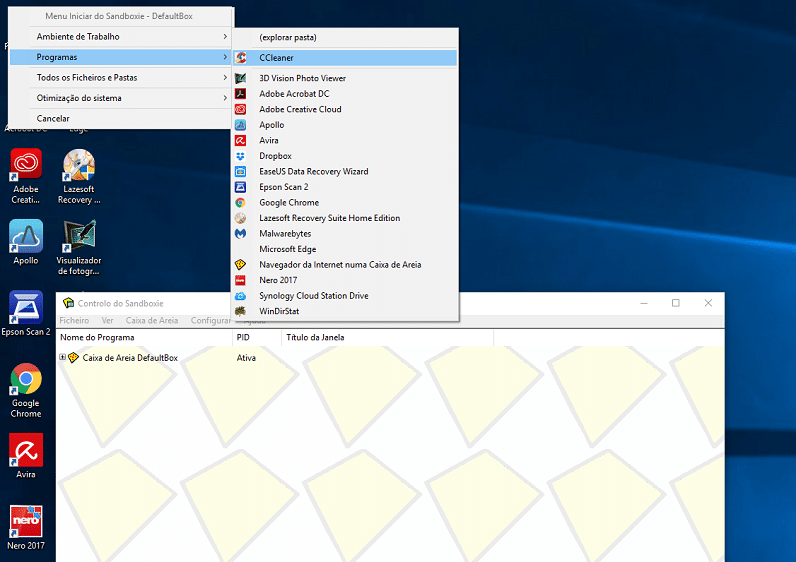
Task: Click the Adobe Acrobat DC menu icon
Action: [241, 94]
